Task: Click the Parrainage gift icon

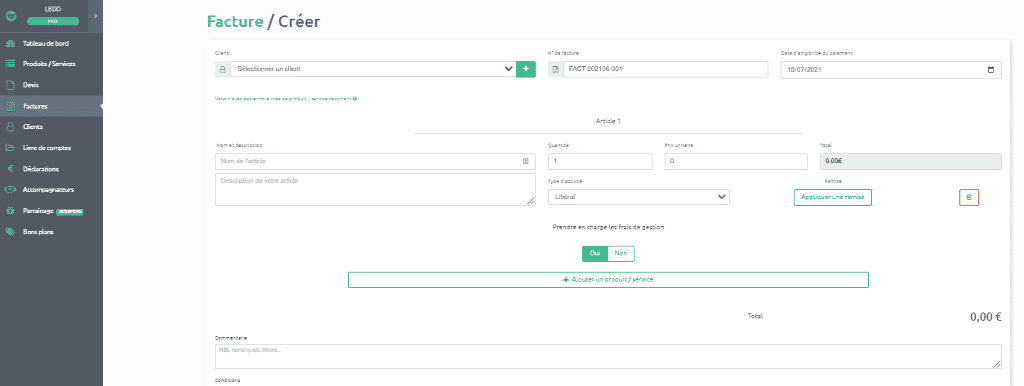Action: coord(10,211)
